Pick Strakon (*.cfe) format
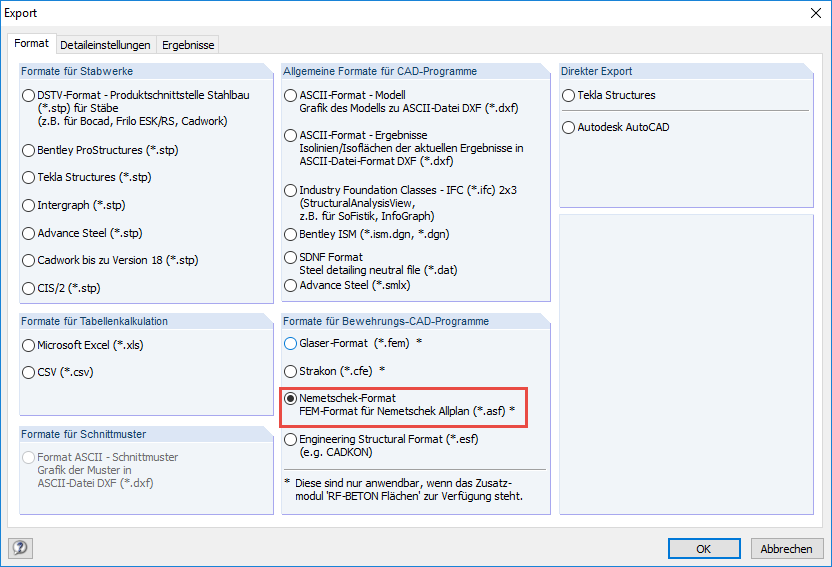Viewport: 832px width, 567px height. tap(291, 371)
